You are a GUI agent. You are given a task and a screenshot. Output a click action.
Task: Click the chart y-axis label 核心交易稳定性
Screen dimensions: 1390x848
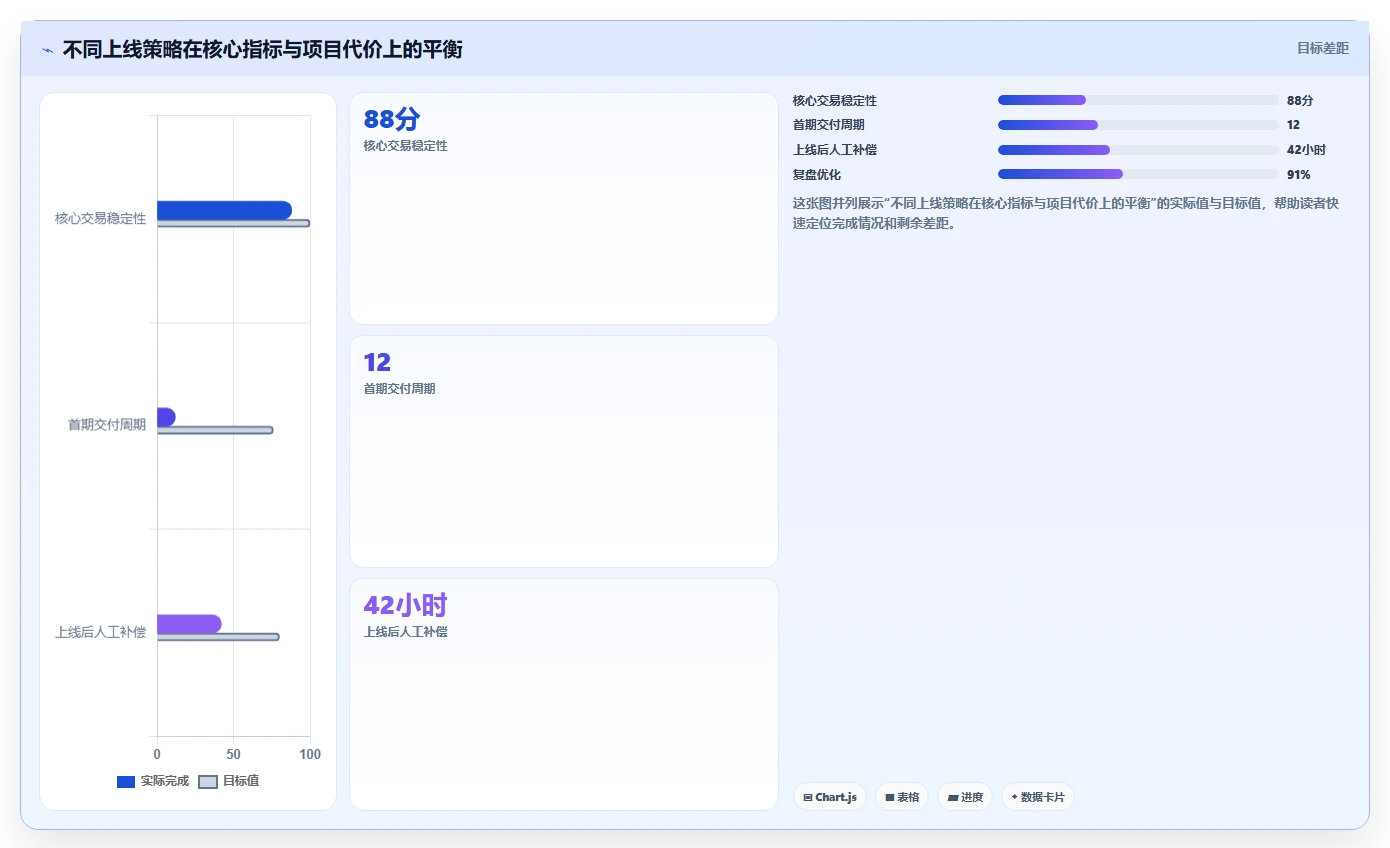100,218
